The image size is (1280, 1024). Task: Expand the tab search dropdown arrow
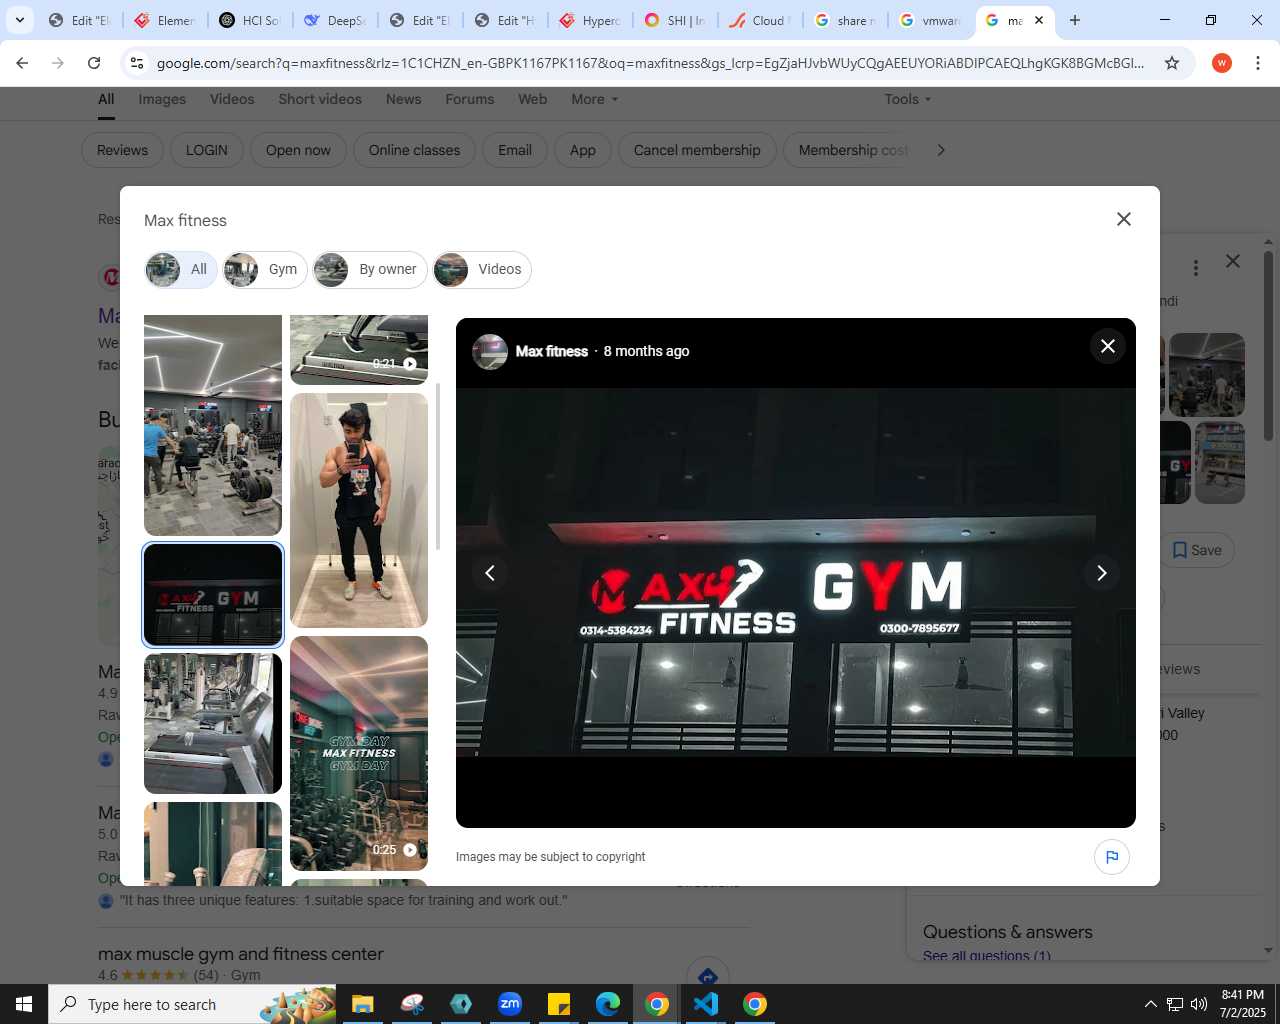(x=19, y=20)
